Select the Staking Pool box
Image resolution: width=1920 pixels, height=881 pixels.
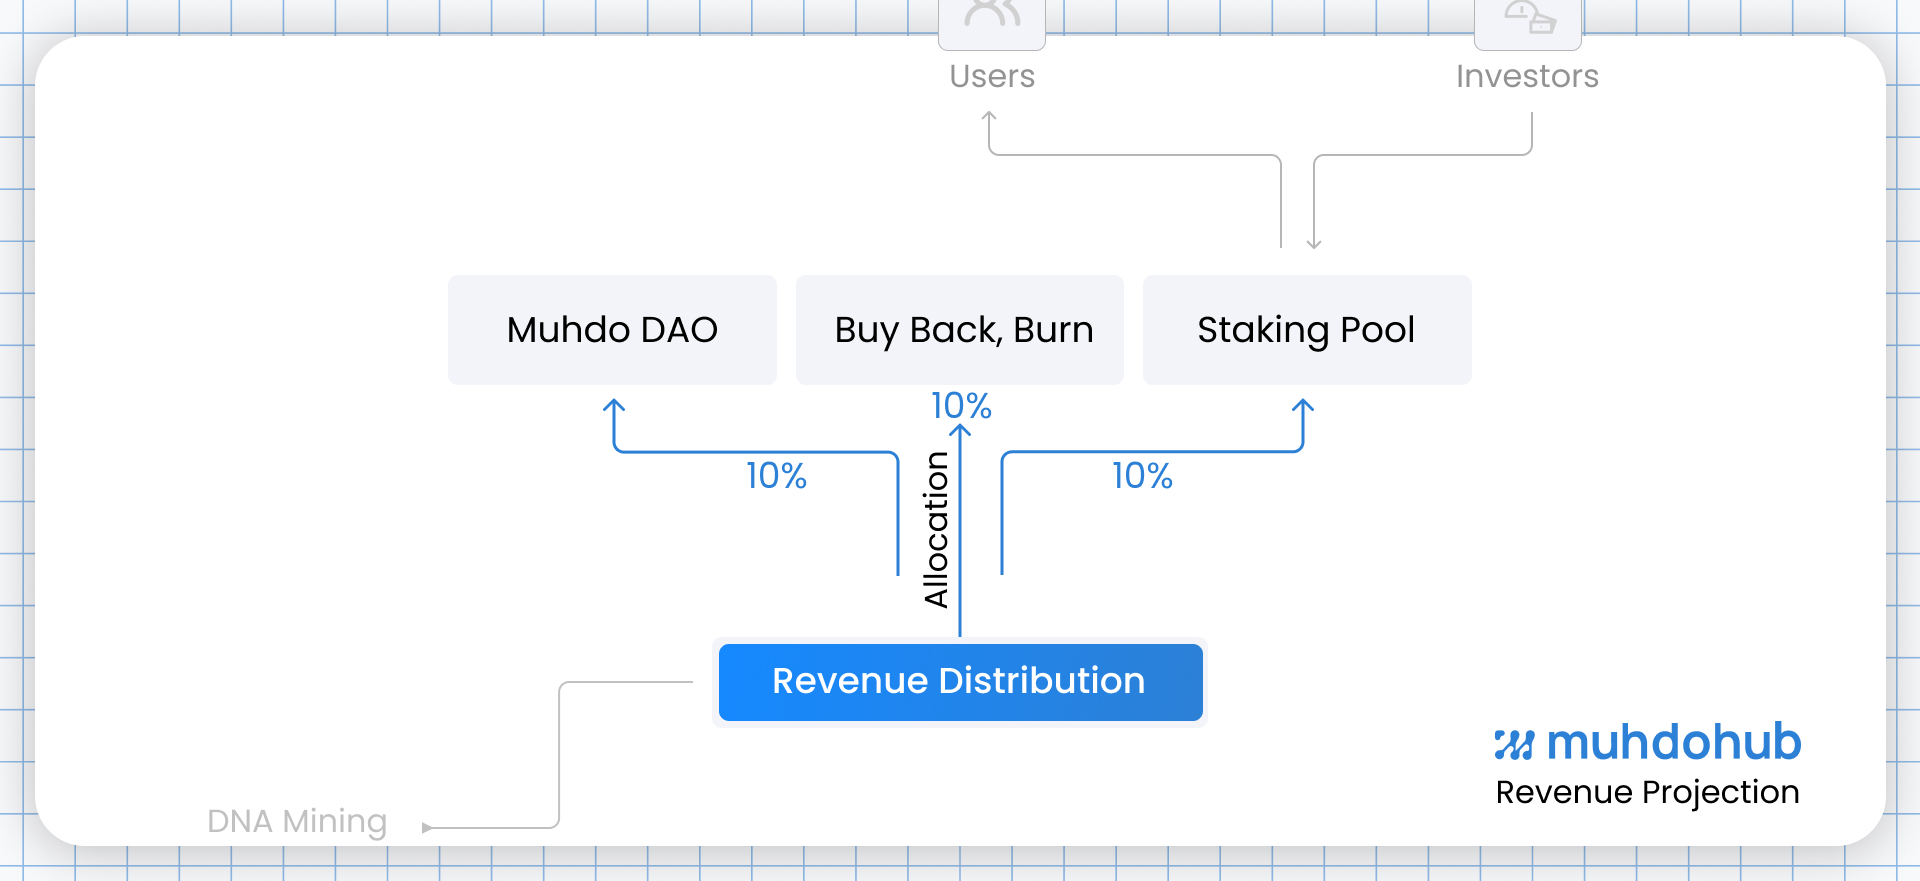(x=1306, y=330)
